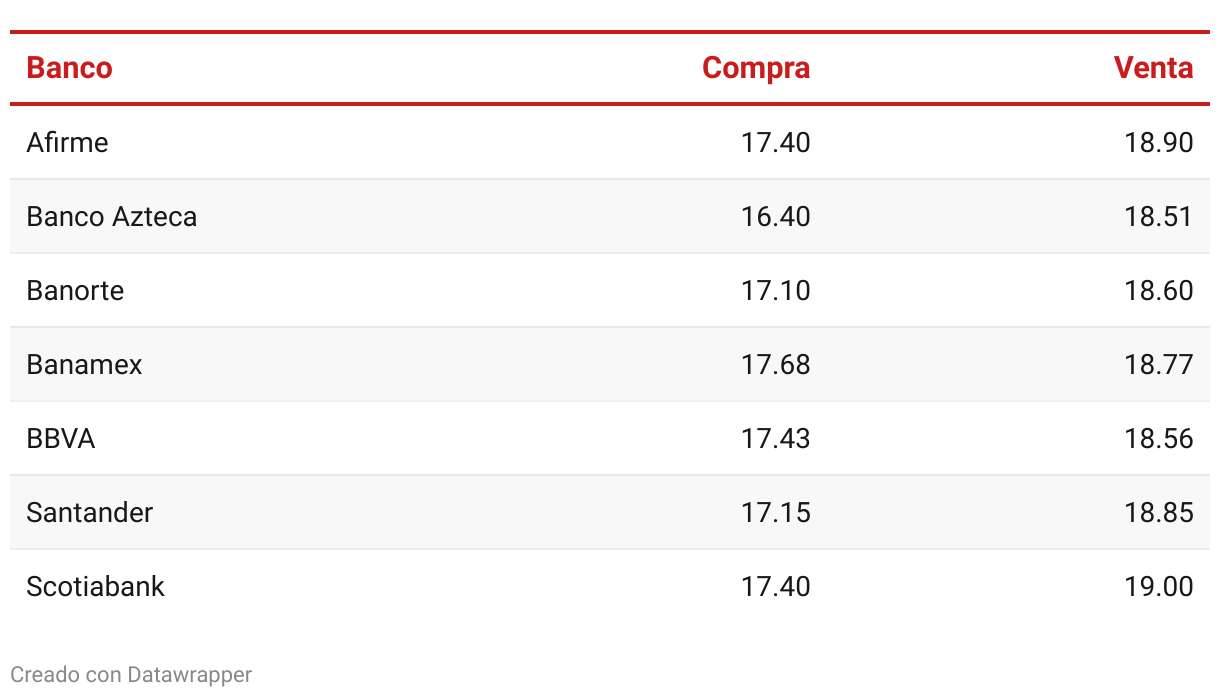
Task: Click BBVA's Venta value 18.56
Action: [1158, 438]
